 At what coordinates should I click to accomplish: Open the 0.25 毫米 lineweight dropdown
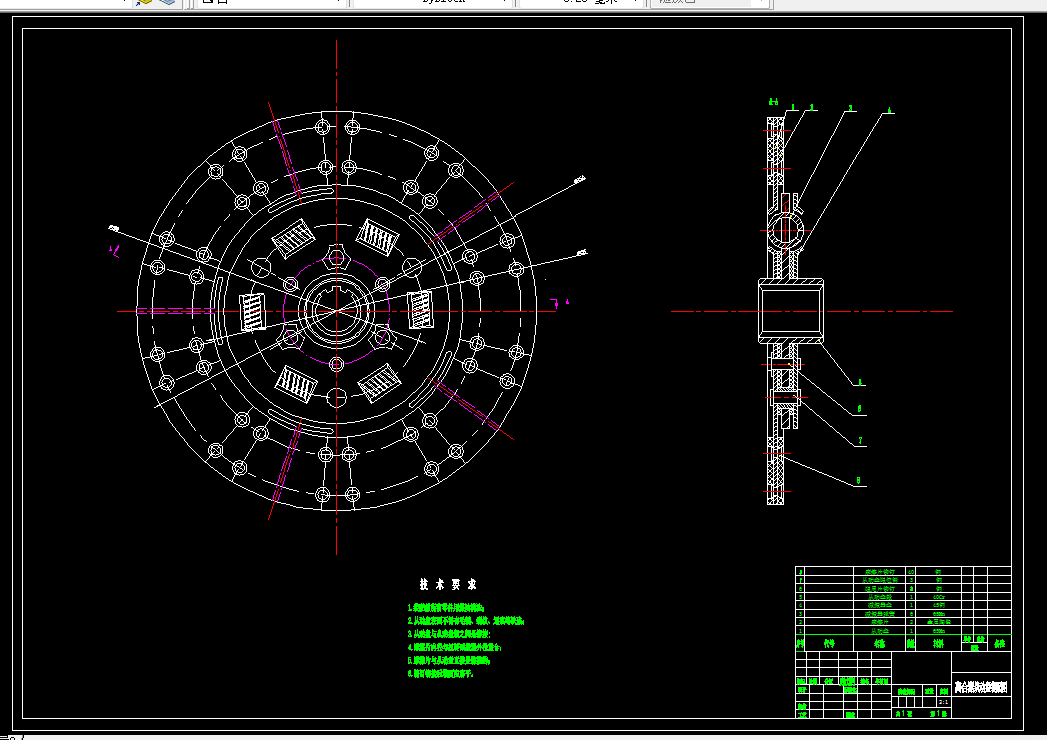[x=580, y=2]
